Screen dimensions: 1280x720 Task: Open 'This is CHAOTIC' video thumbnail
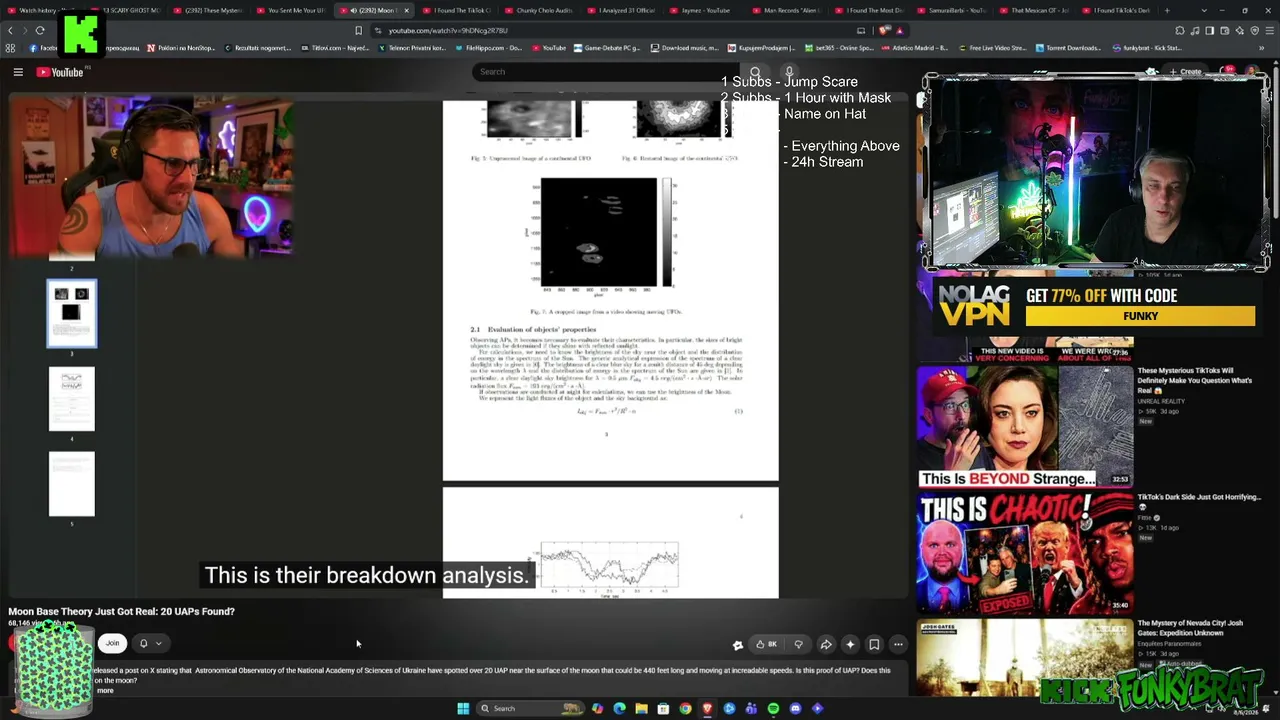(1025, 553)
